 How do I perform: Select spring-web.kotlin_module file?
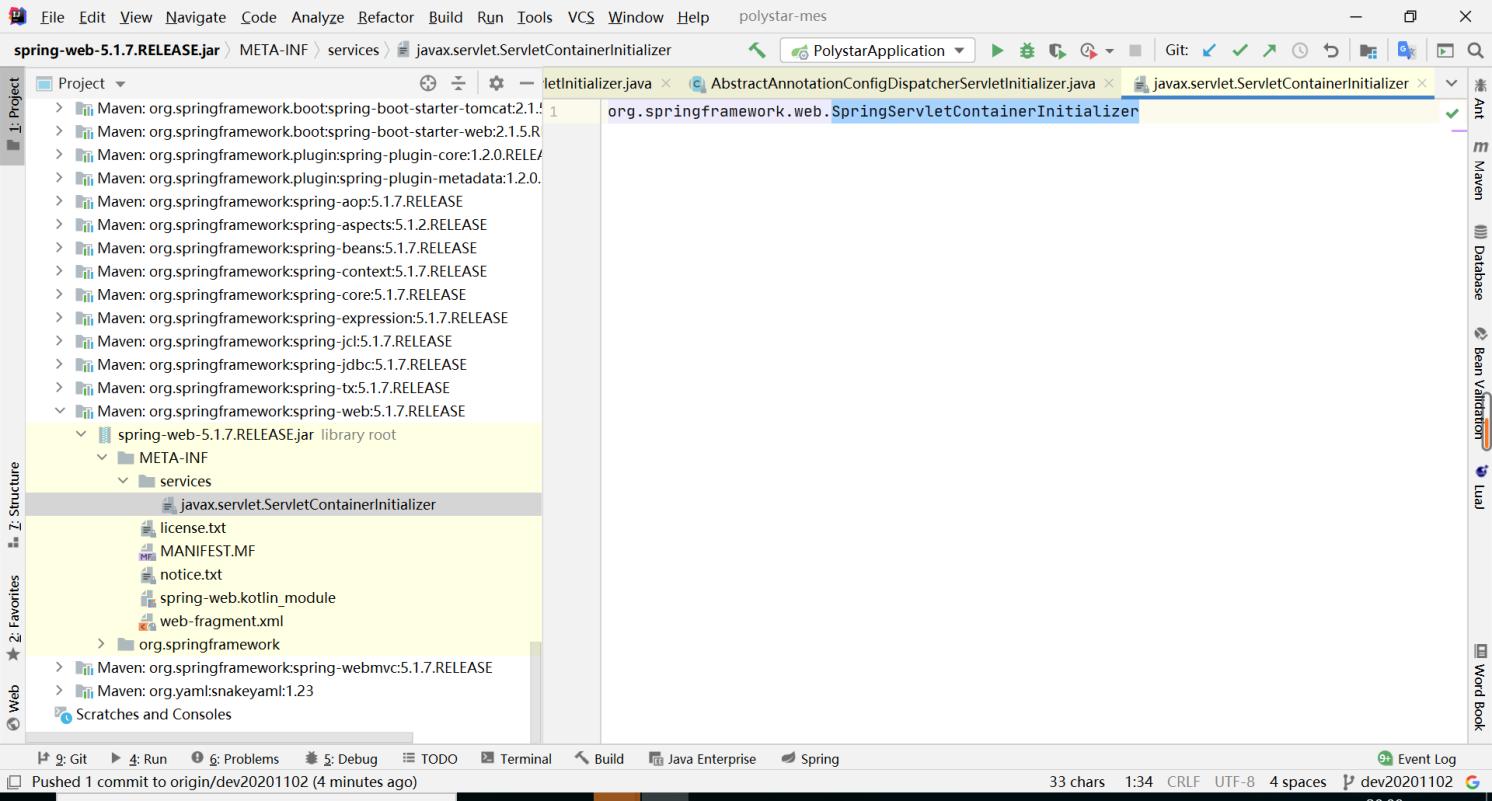(247, 598)
